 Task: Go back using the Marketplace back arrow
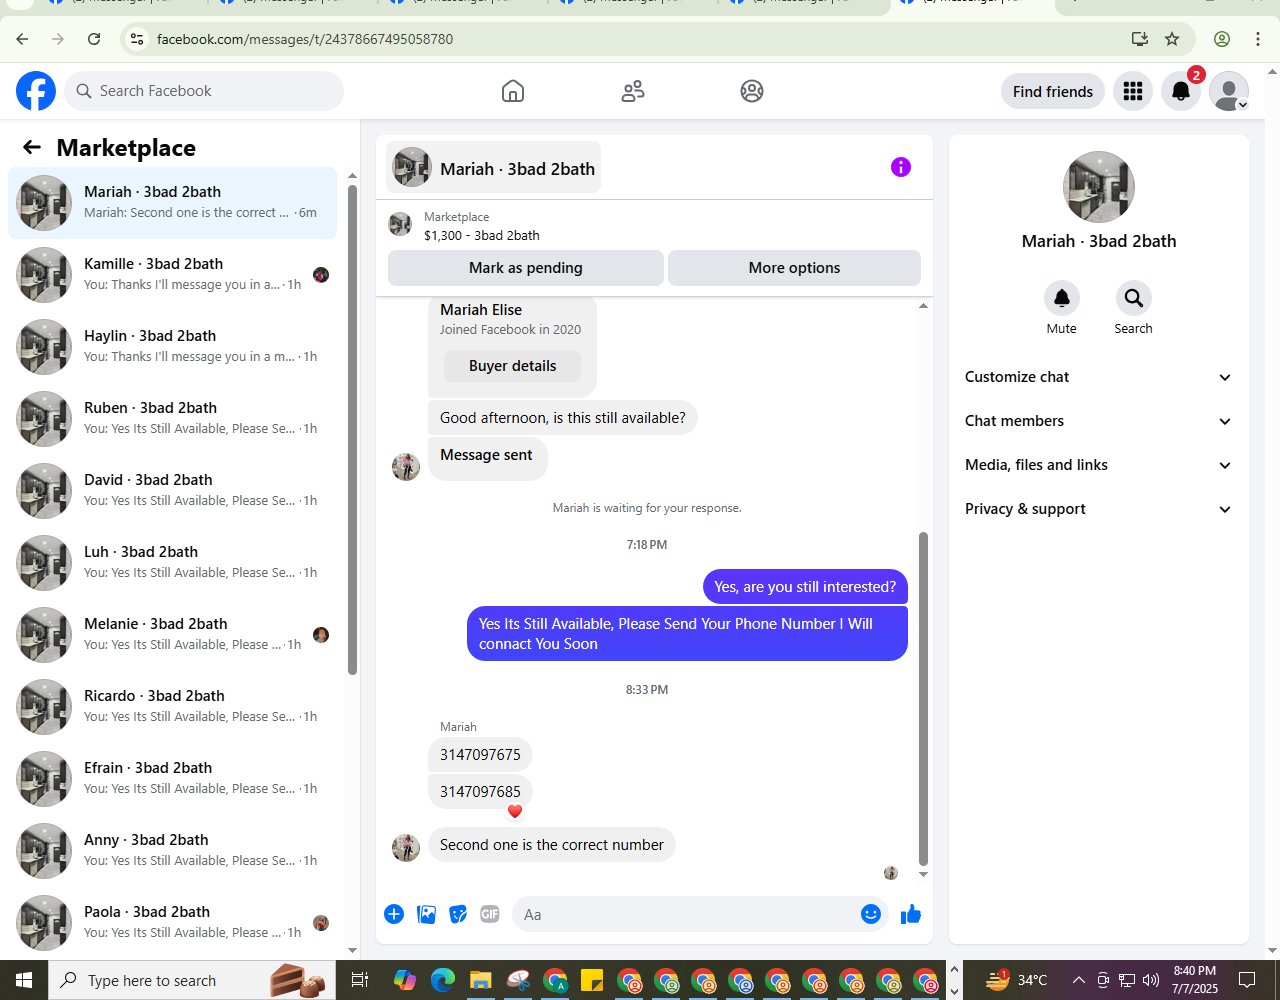pos(32,148)
